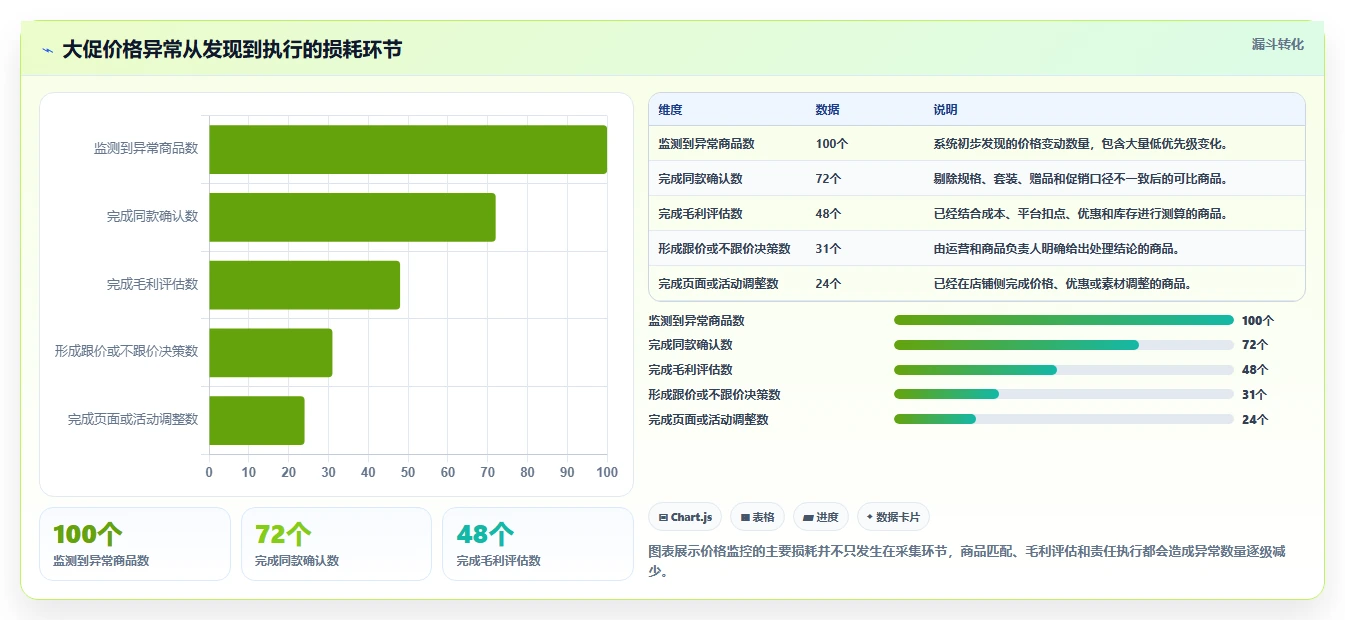
Task: Click the 说明 column header in the table
Action: click(x=945, y=110)
